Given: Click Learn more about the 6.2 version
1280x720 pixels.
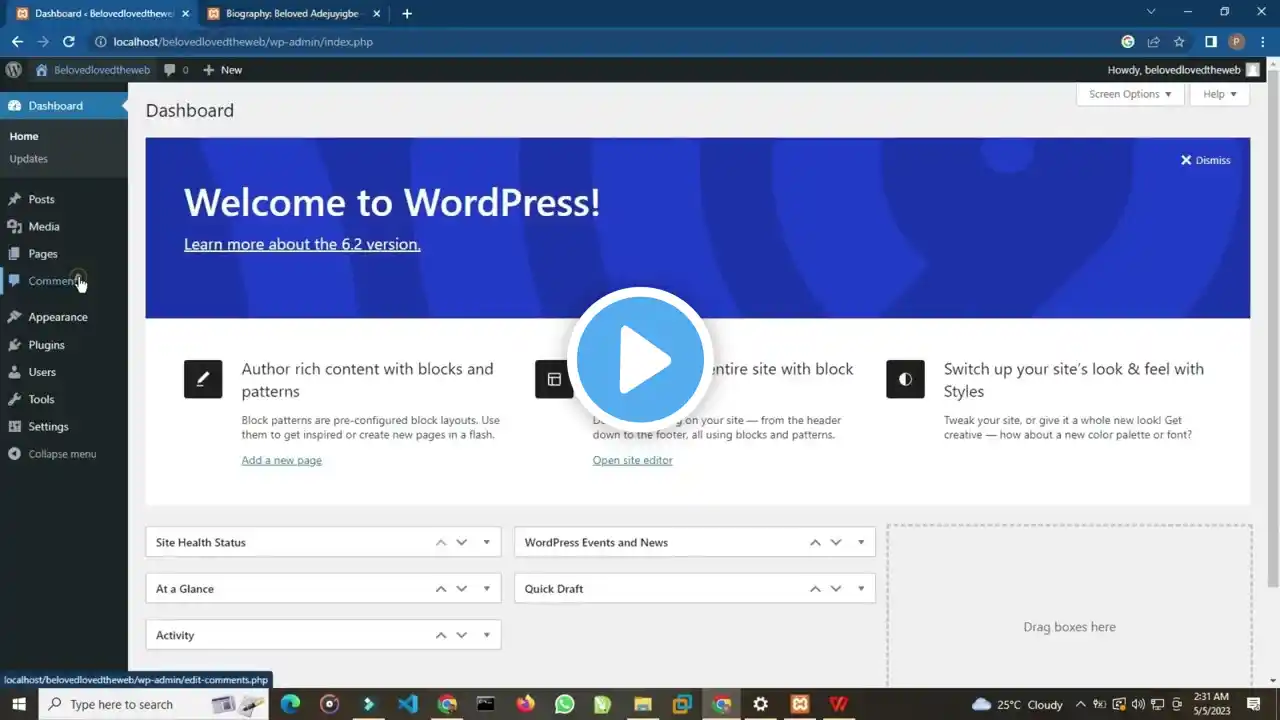Looking at the screenshot, I should click(x=302, y=244).
